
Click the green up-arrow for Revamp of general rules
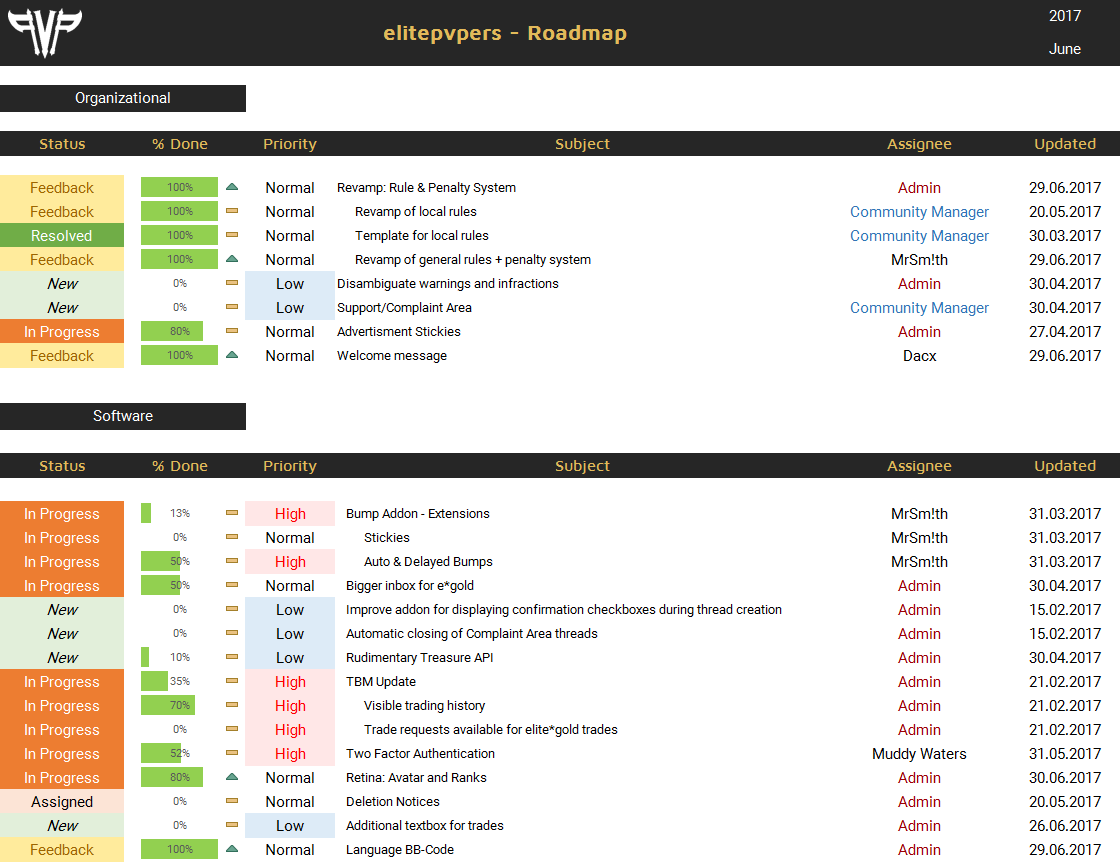[231, 259]
